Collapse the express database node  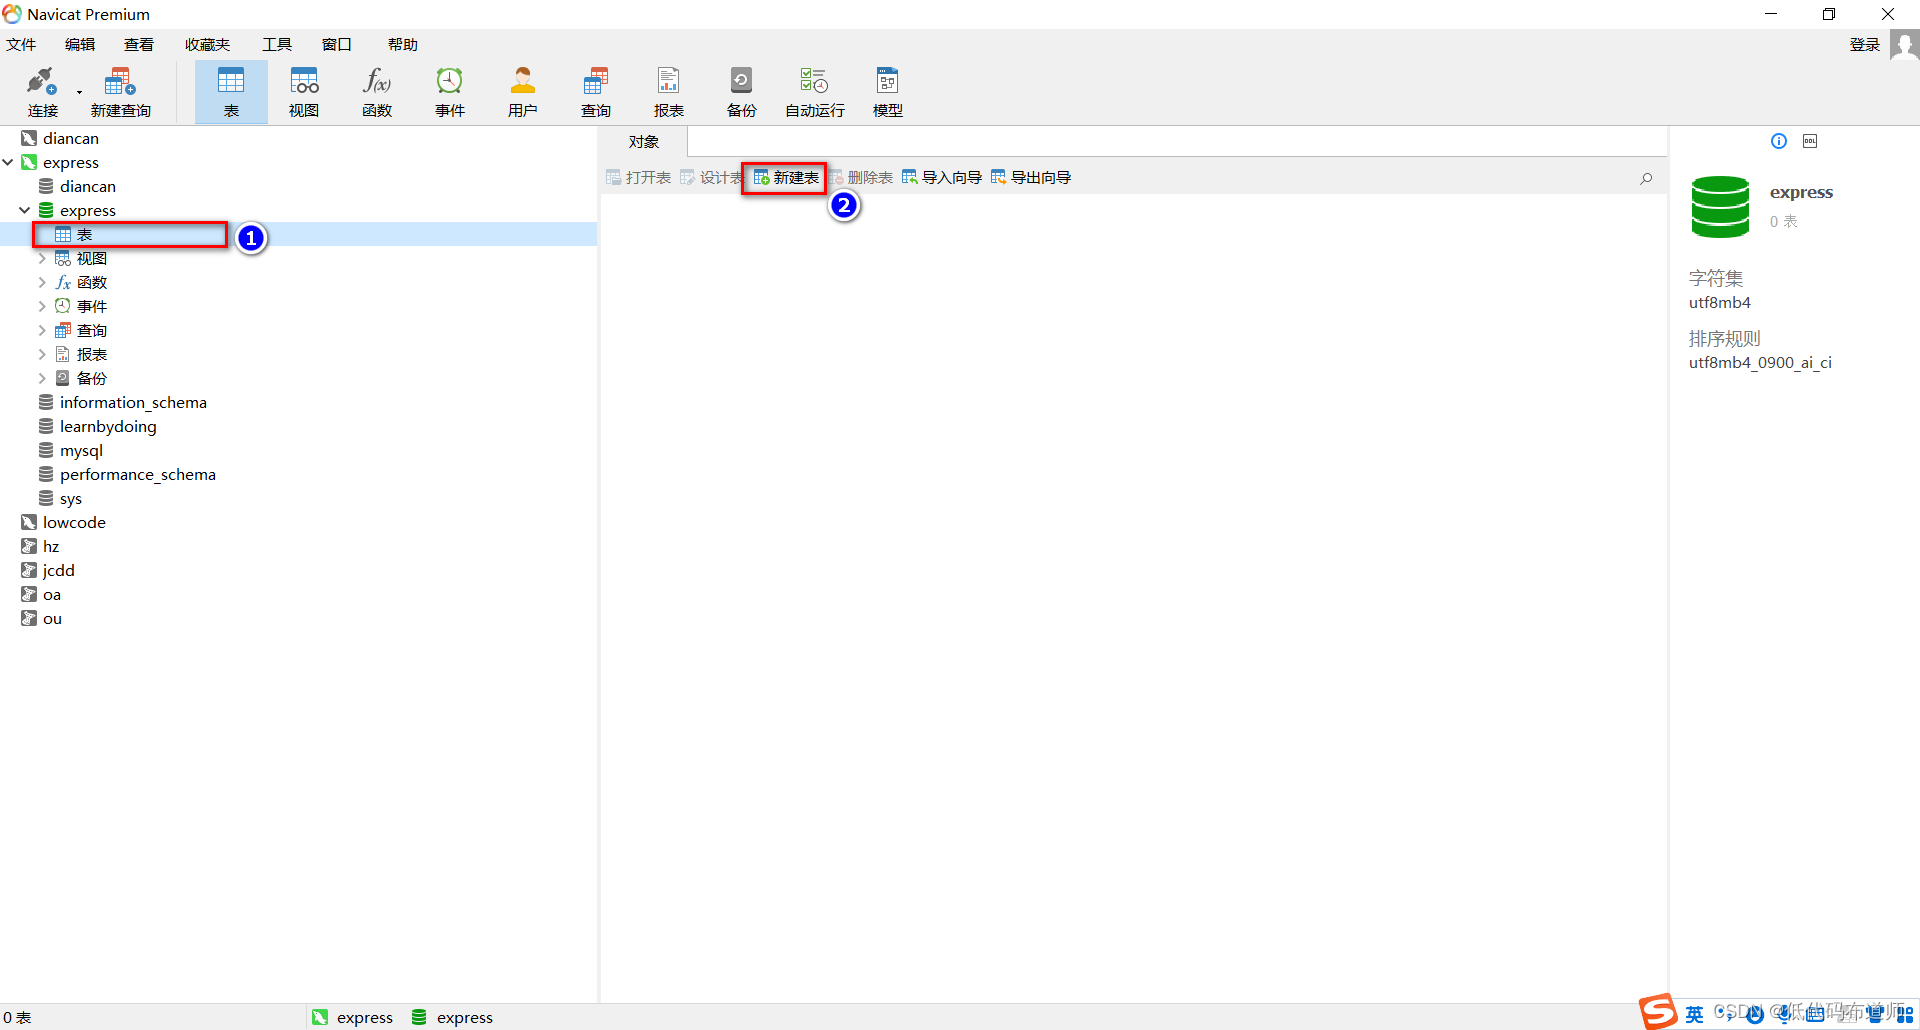(x=25, y=210)
